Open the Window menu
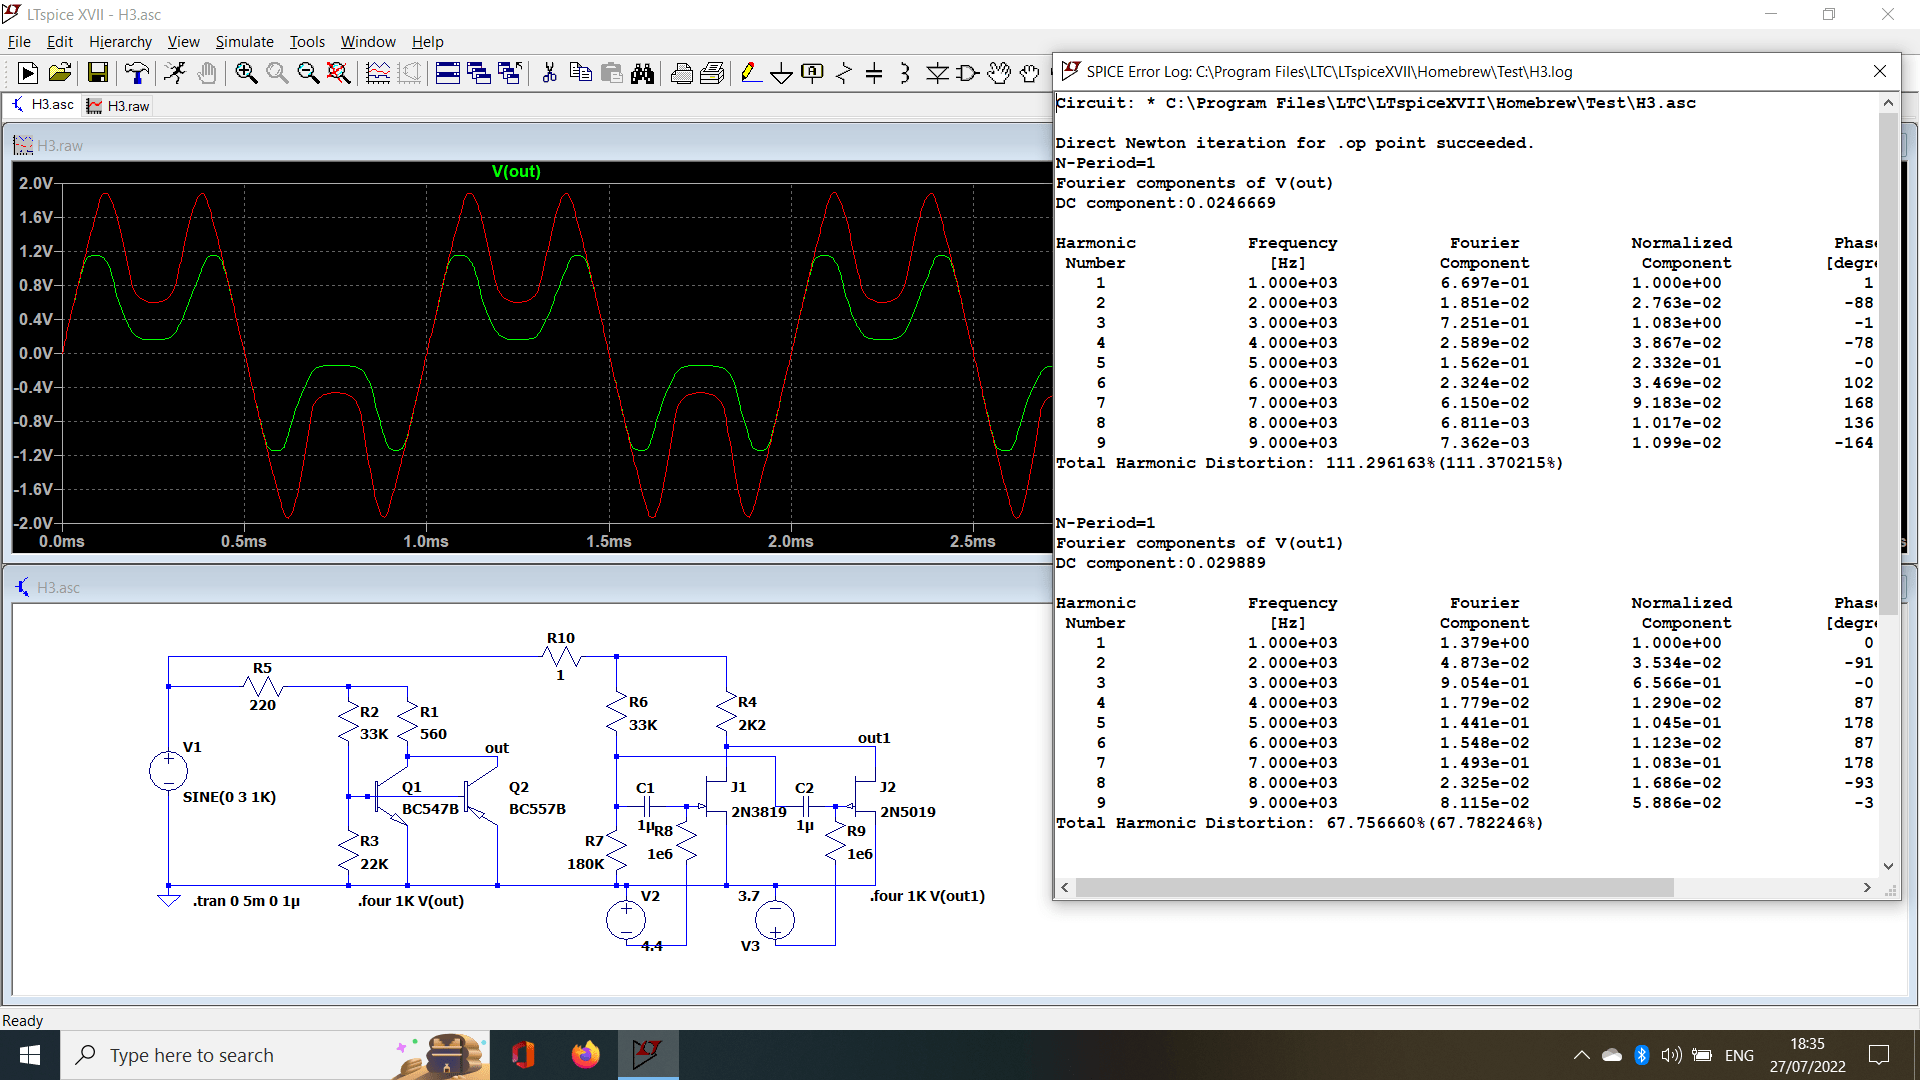The image size is (1920, 1080). (368, 41)
